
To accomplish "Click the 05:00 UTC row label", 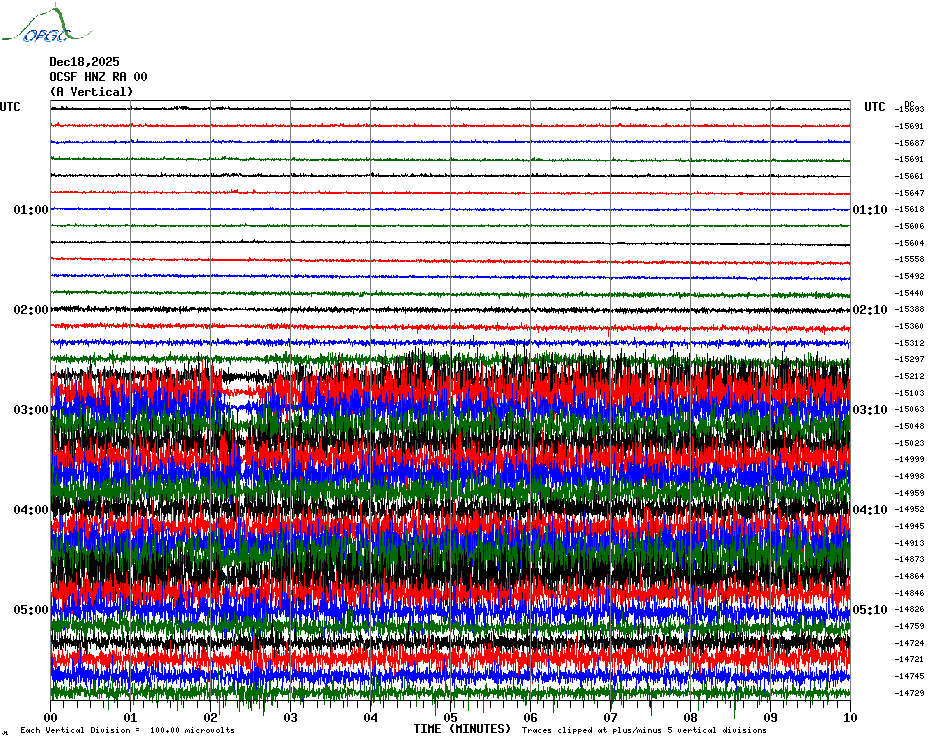I will pos(31,610).
